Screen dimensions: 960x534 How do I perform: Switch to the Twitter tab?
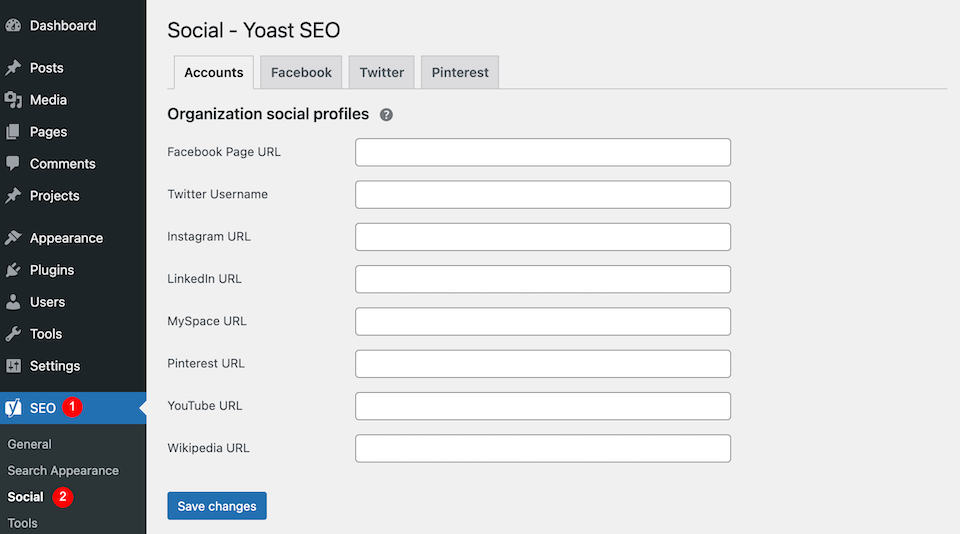pos(382,72)
